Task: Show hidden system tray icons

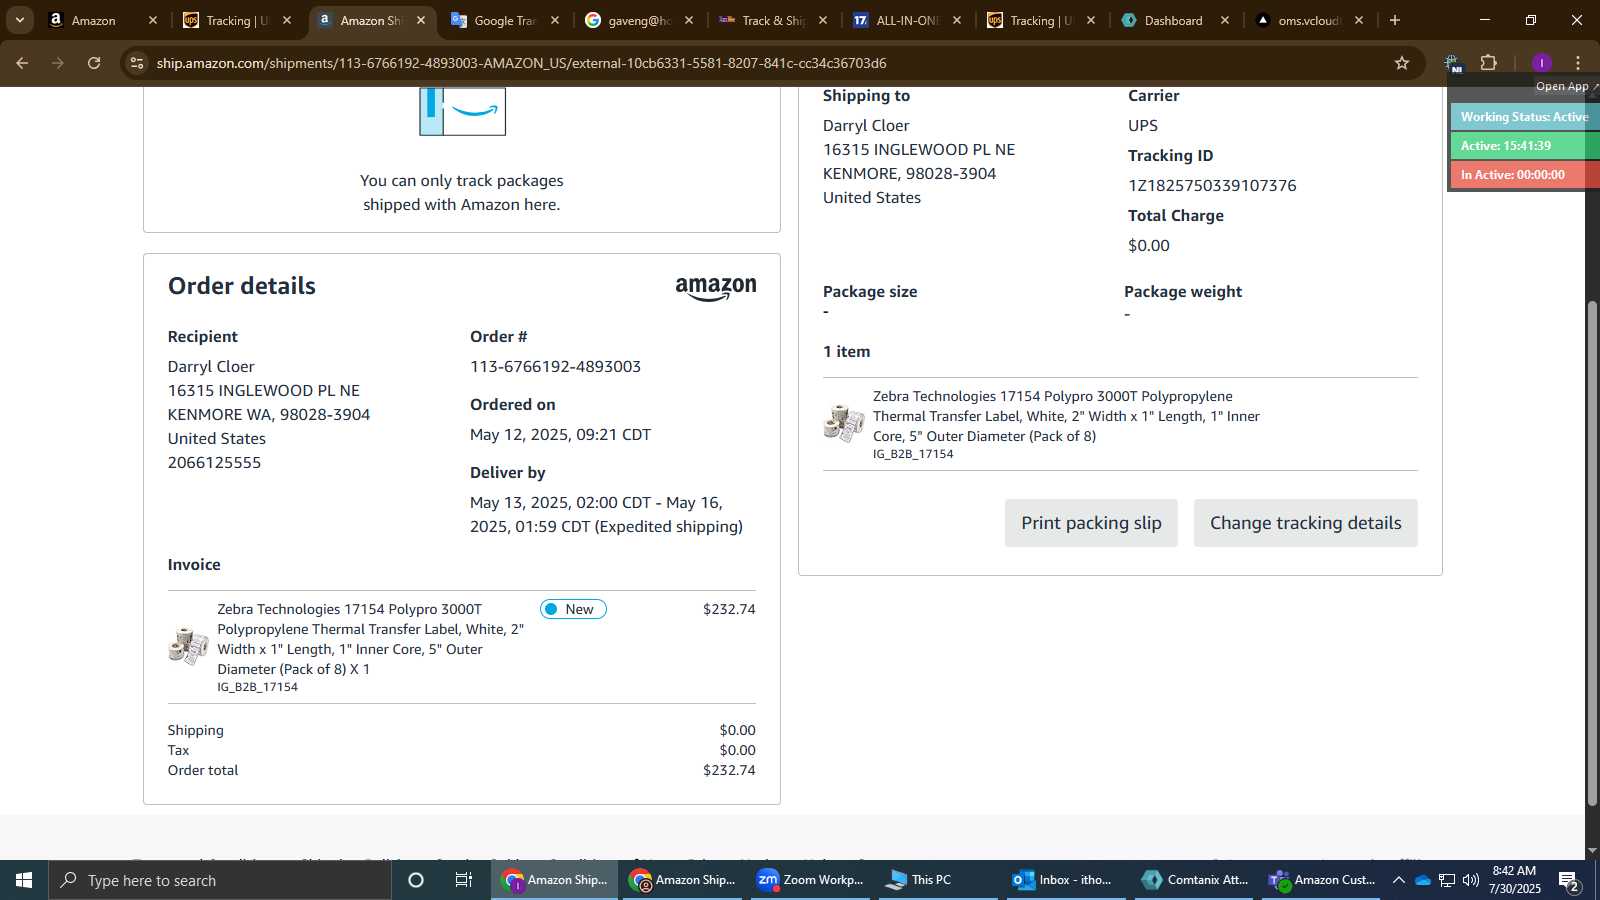Action: point(1398,880)
